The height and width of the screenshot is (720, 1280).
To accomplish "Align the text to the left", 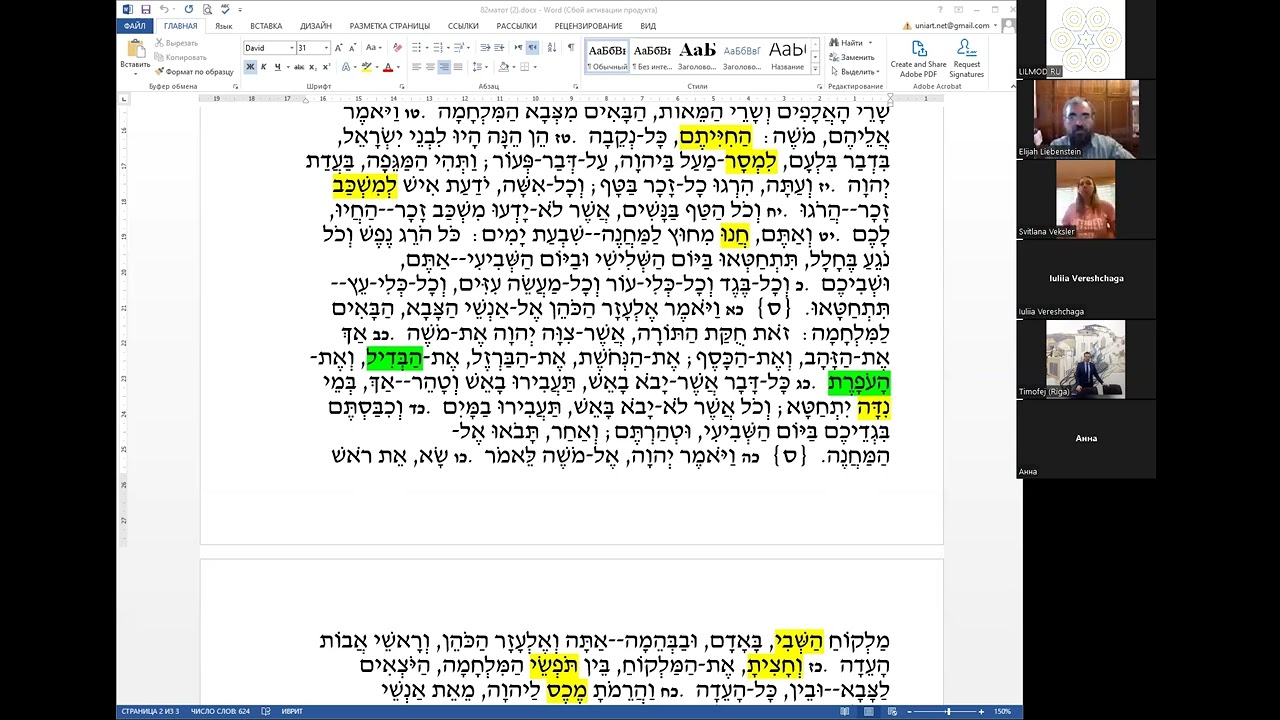I will point(417,67).
